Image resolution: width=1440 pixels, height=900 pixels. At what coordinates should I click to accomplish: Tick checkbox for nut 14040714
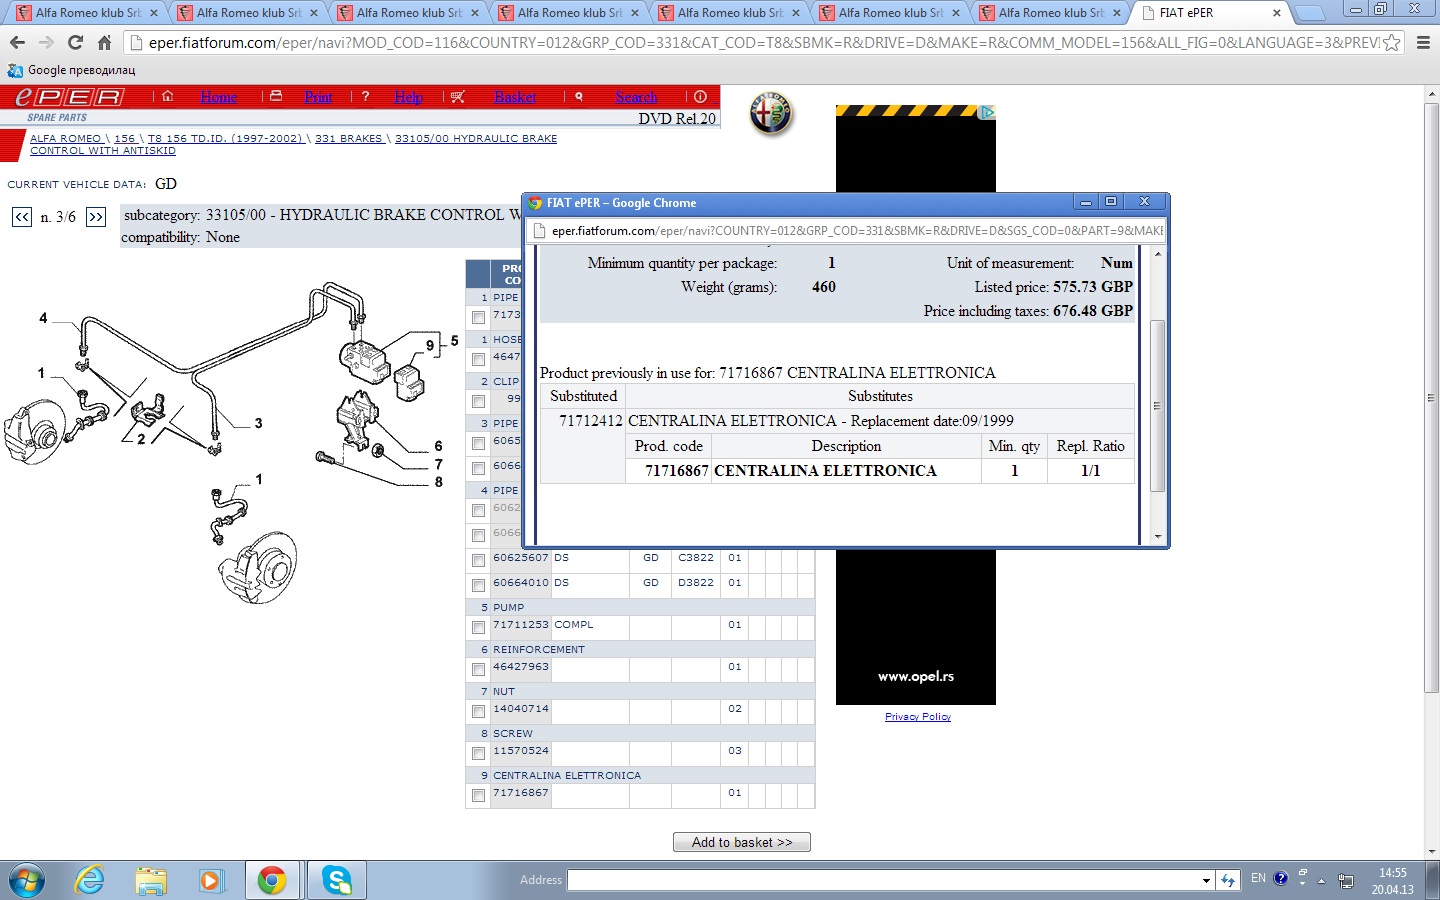(x=478, y=712)
